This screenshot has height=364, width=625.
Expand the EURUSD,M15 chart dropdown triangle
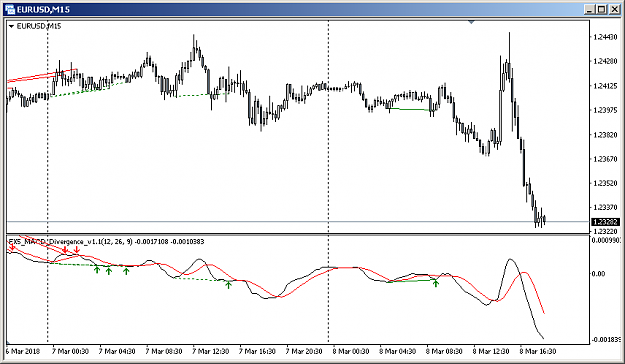coord(12,26)
